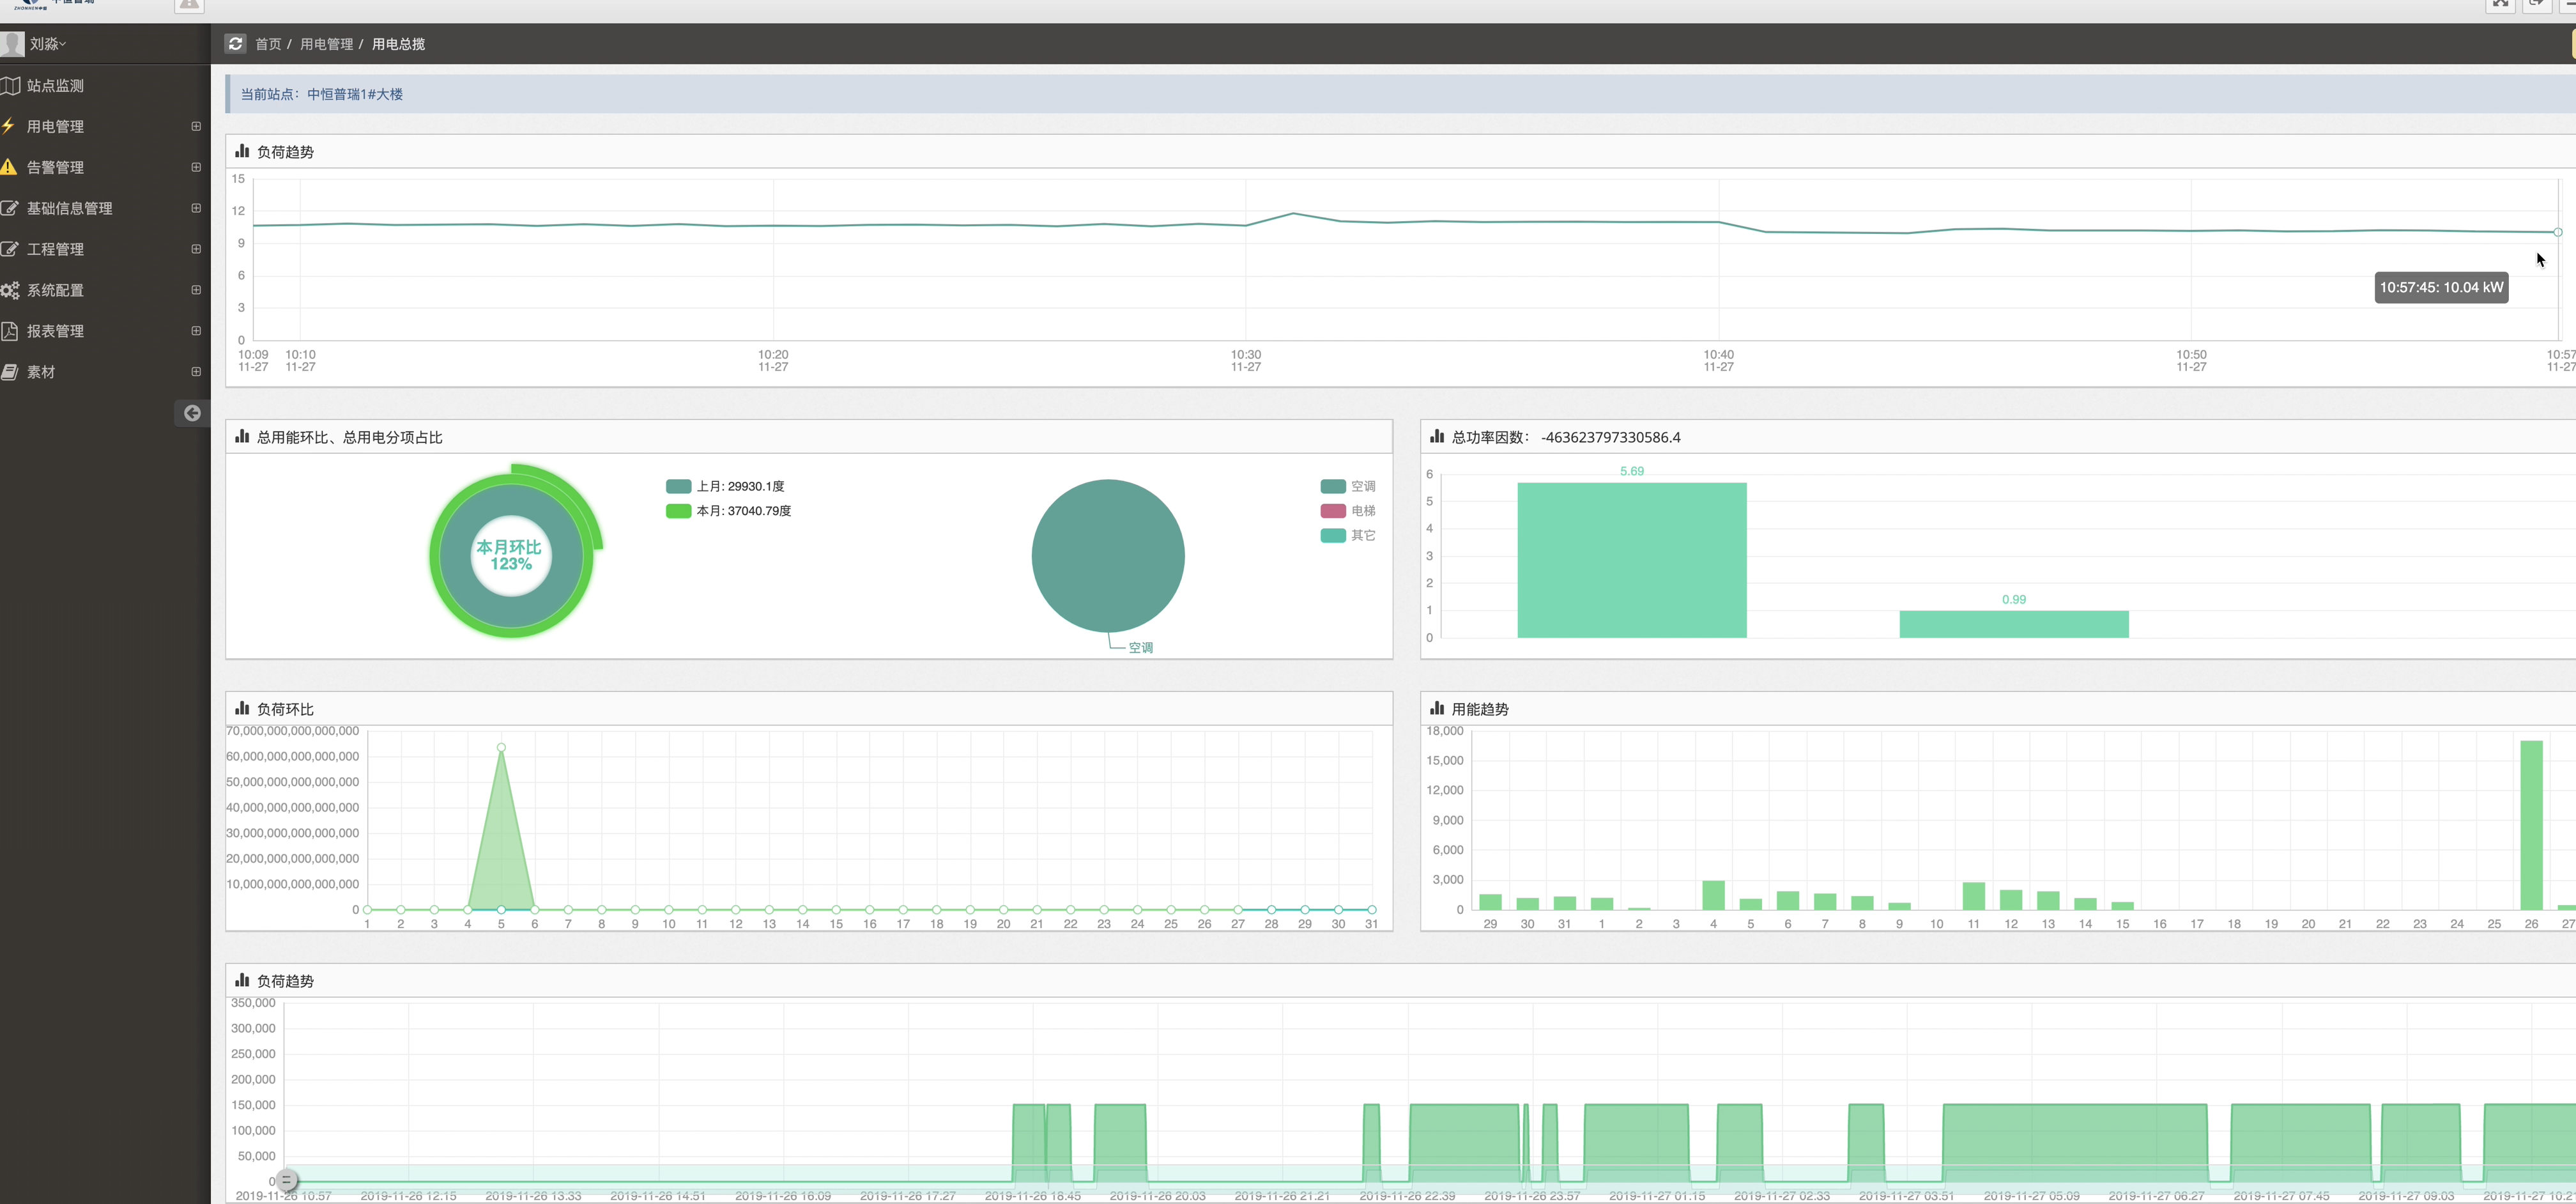This screenshot has width=2576, height=1204.
Task: Click the tall day 26 bar in 用能趋势
Action: [x=2531, y=825]
